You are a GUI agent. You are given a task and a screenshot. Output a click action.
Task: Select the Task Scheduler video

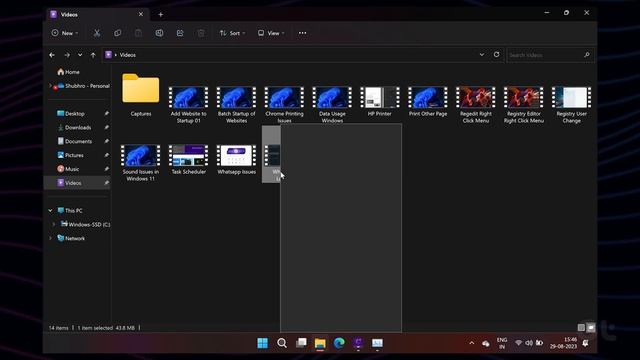(x=189, y=159)
